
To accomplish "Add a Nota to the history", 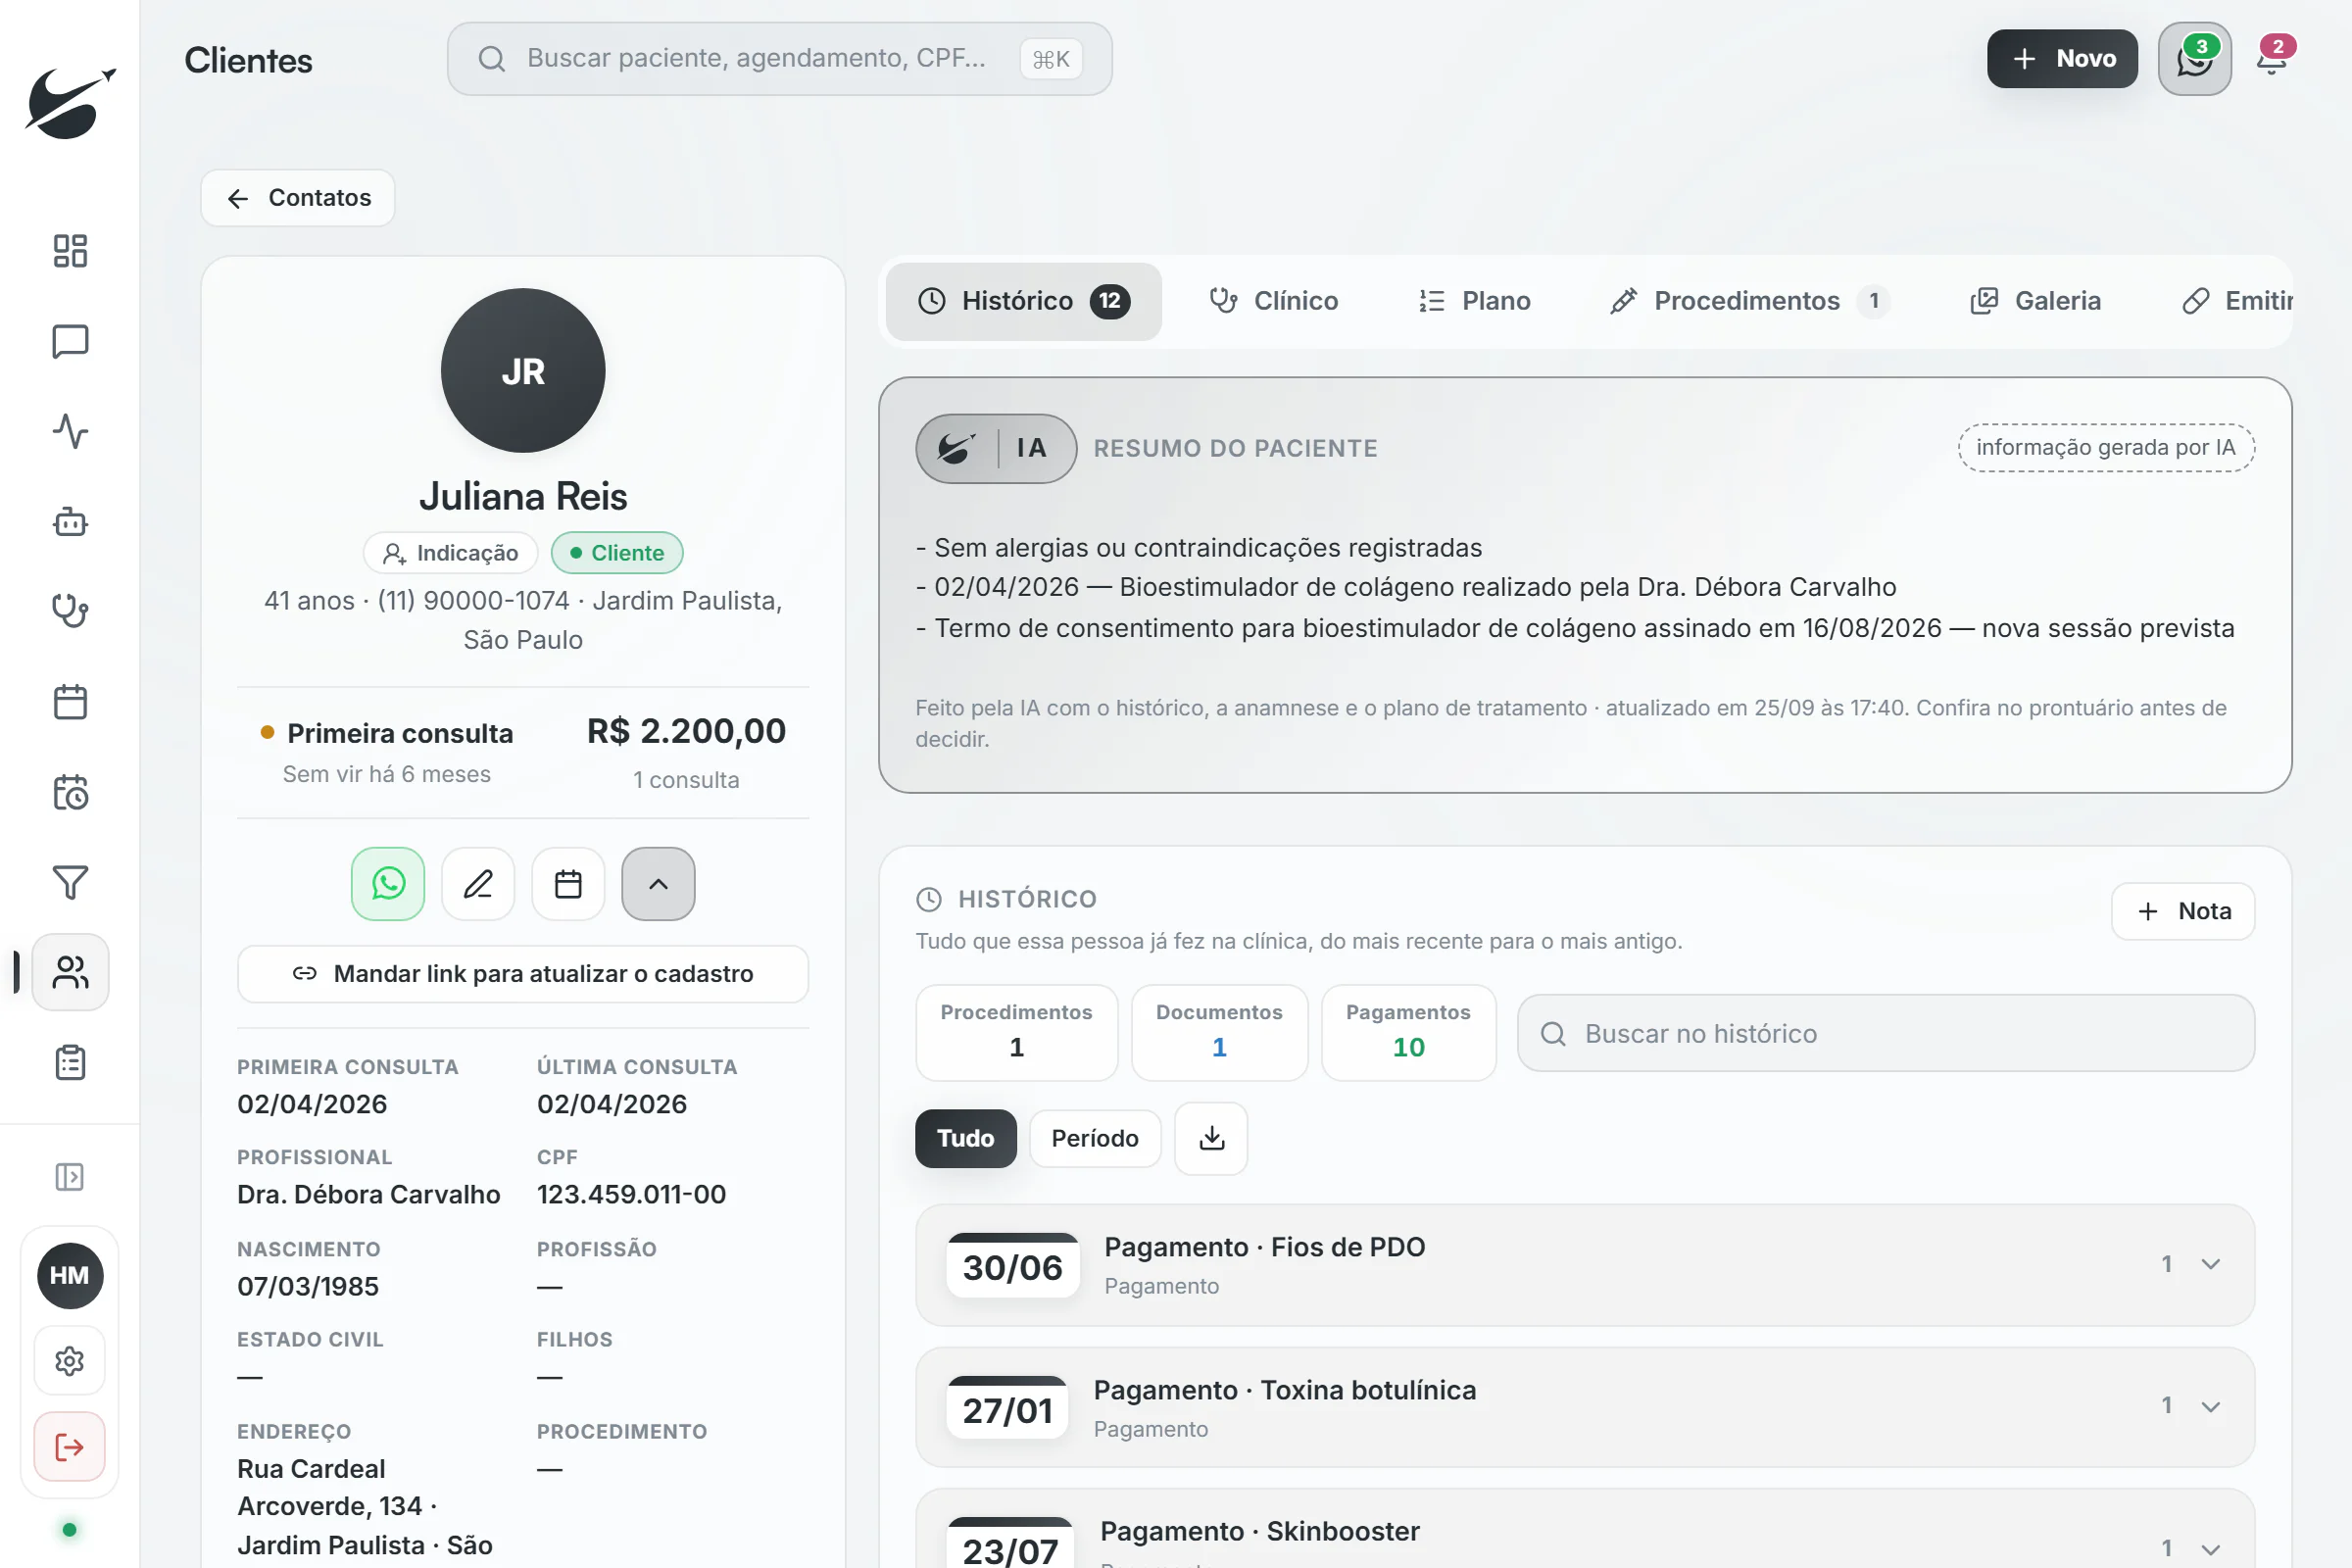I will [x=2183, y=911].
